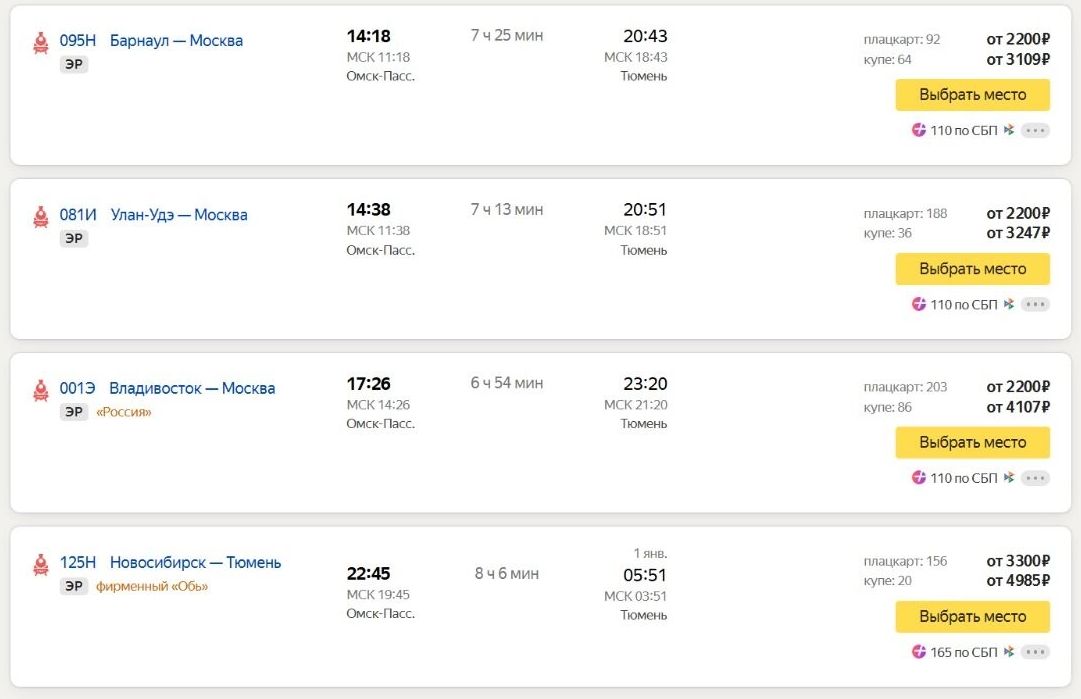Viewport: 1081px width, 699px height.
Task: Click the cashback plus icon under train 095Н
Action: click(919, 130)
